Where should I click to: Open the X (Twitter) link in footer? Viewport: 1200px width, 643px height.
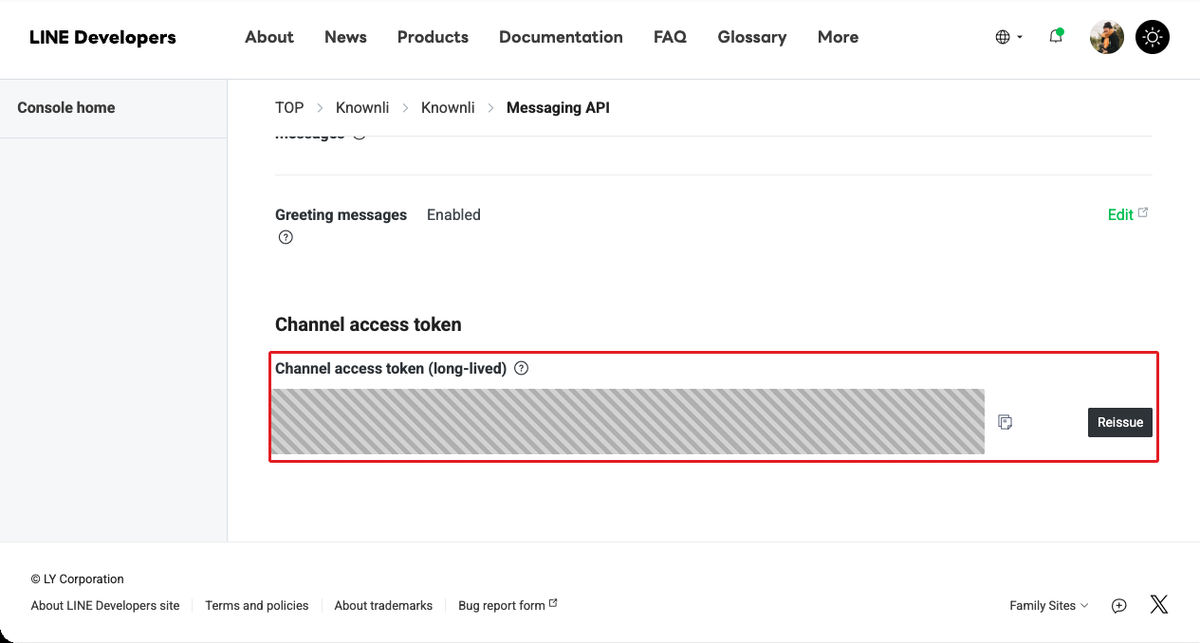[1159, 605]
